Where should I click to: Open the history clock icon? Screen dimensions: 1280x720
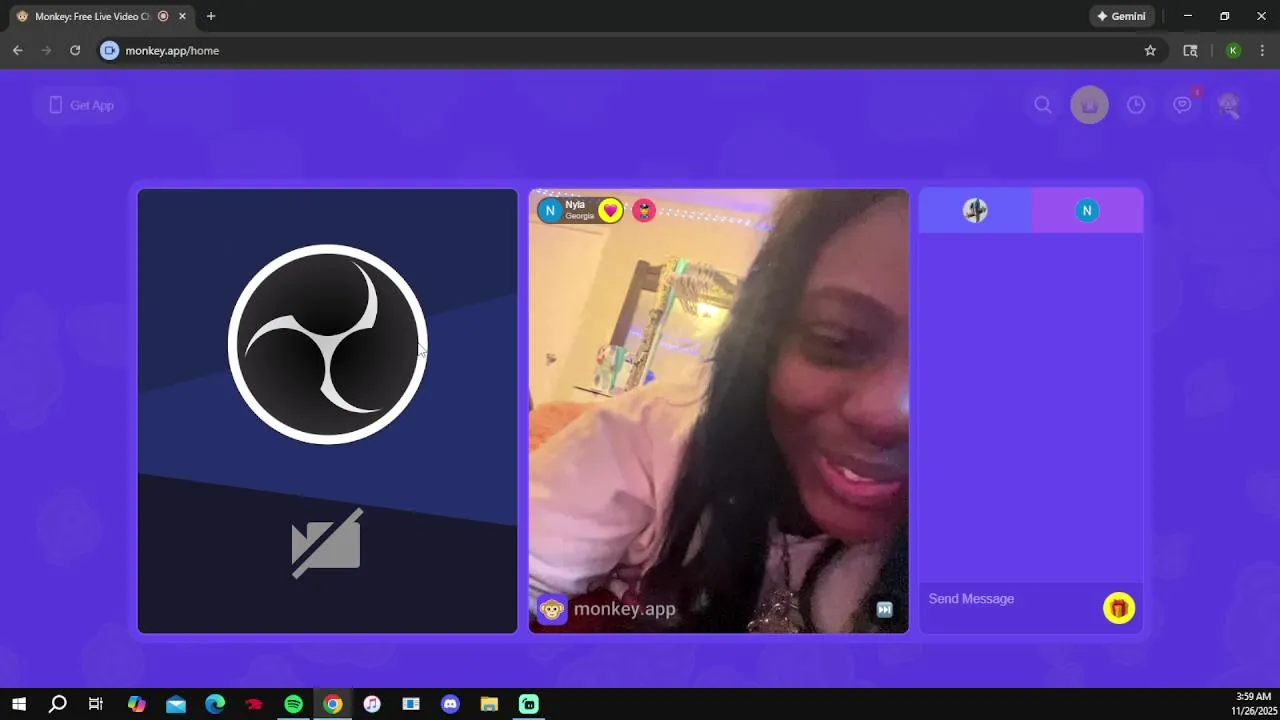coord(1136,105)
